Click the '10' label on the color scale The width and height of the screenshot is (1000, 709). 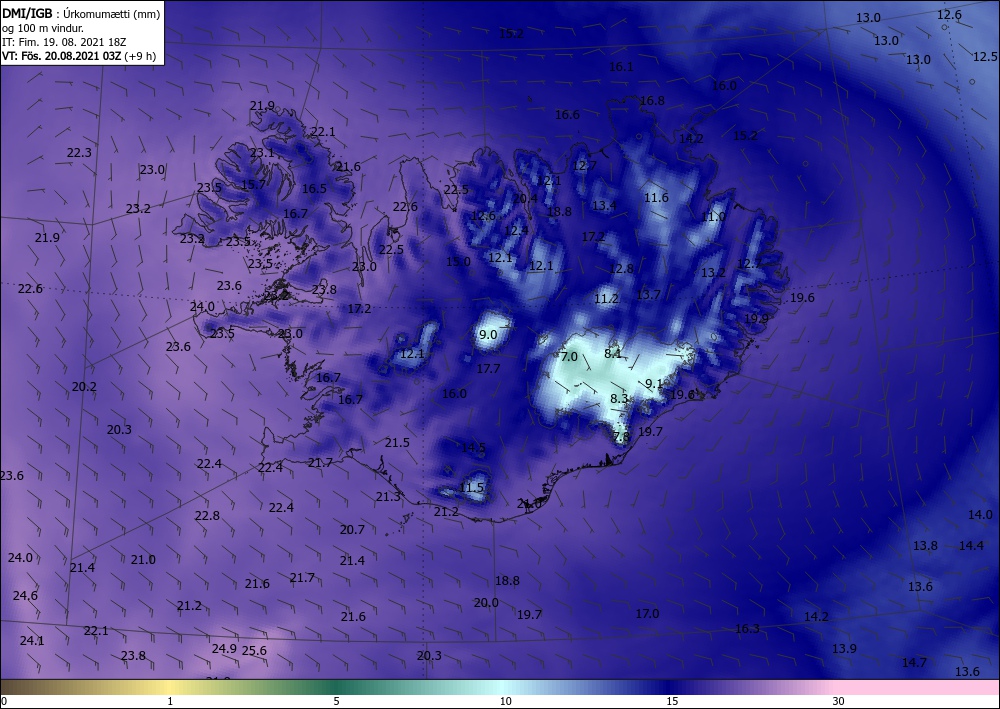click(x=505, y=702)
